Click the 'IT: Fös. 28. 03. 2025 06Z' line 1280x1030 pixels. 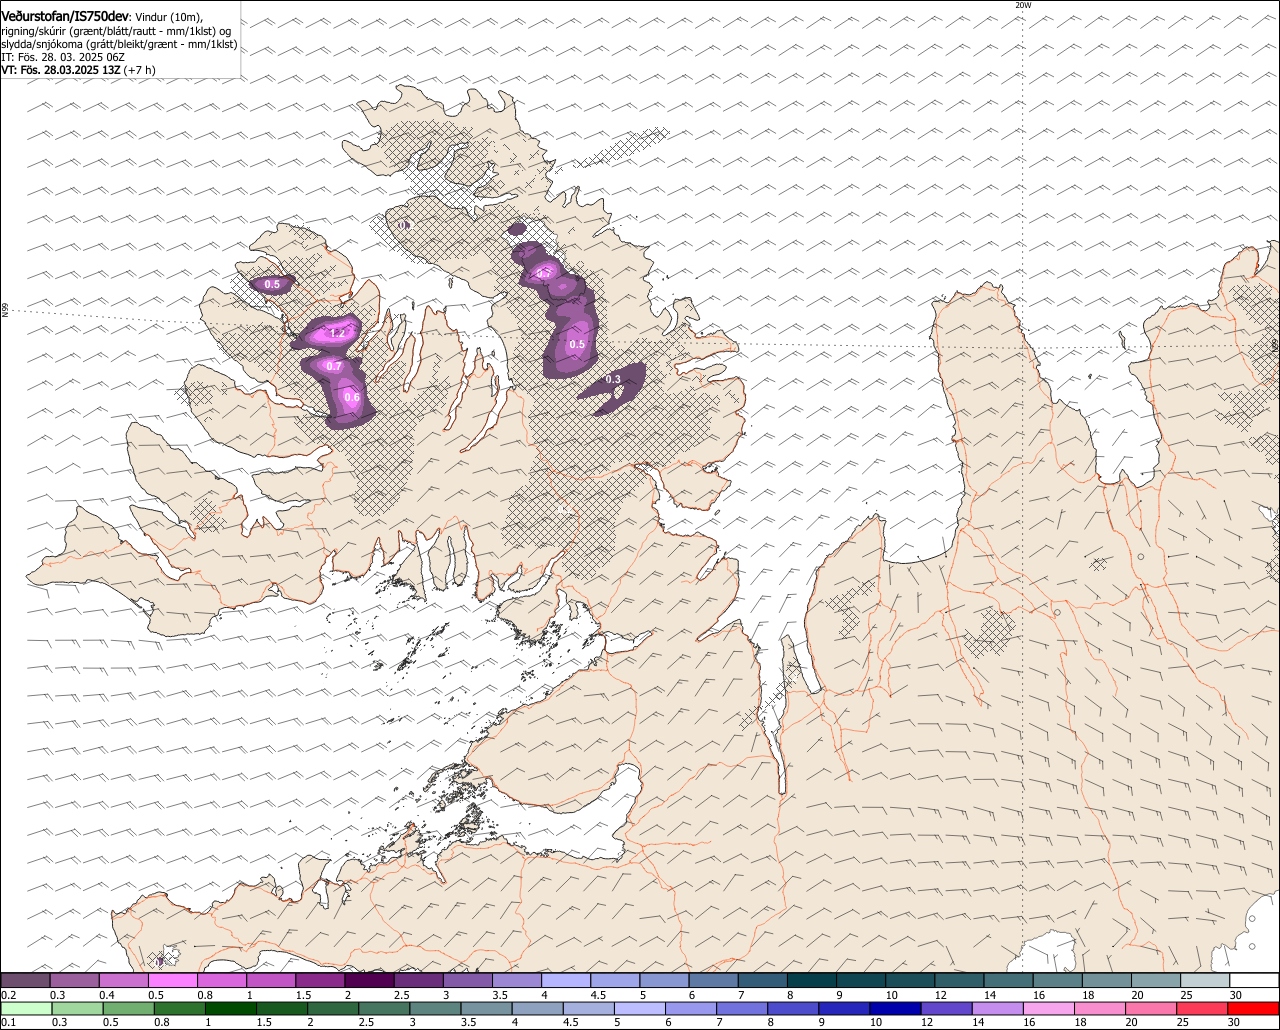point(63,58)
